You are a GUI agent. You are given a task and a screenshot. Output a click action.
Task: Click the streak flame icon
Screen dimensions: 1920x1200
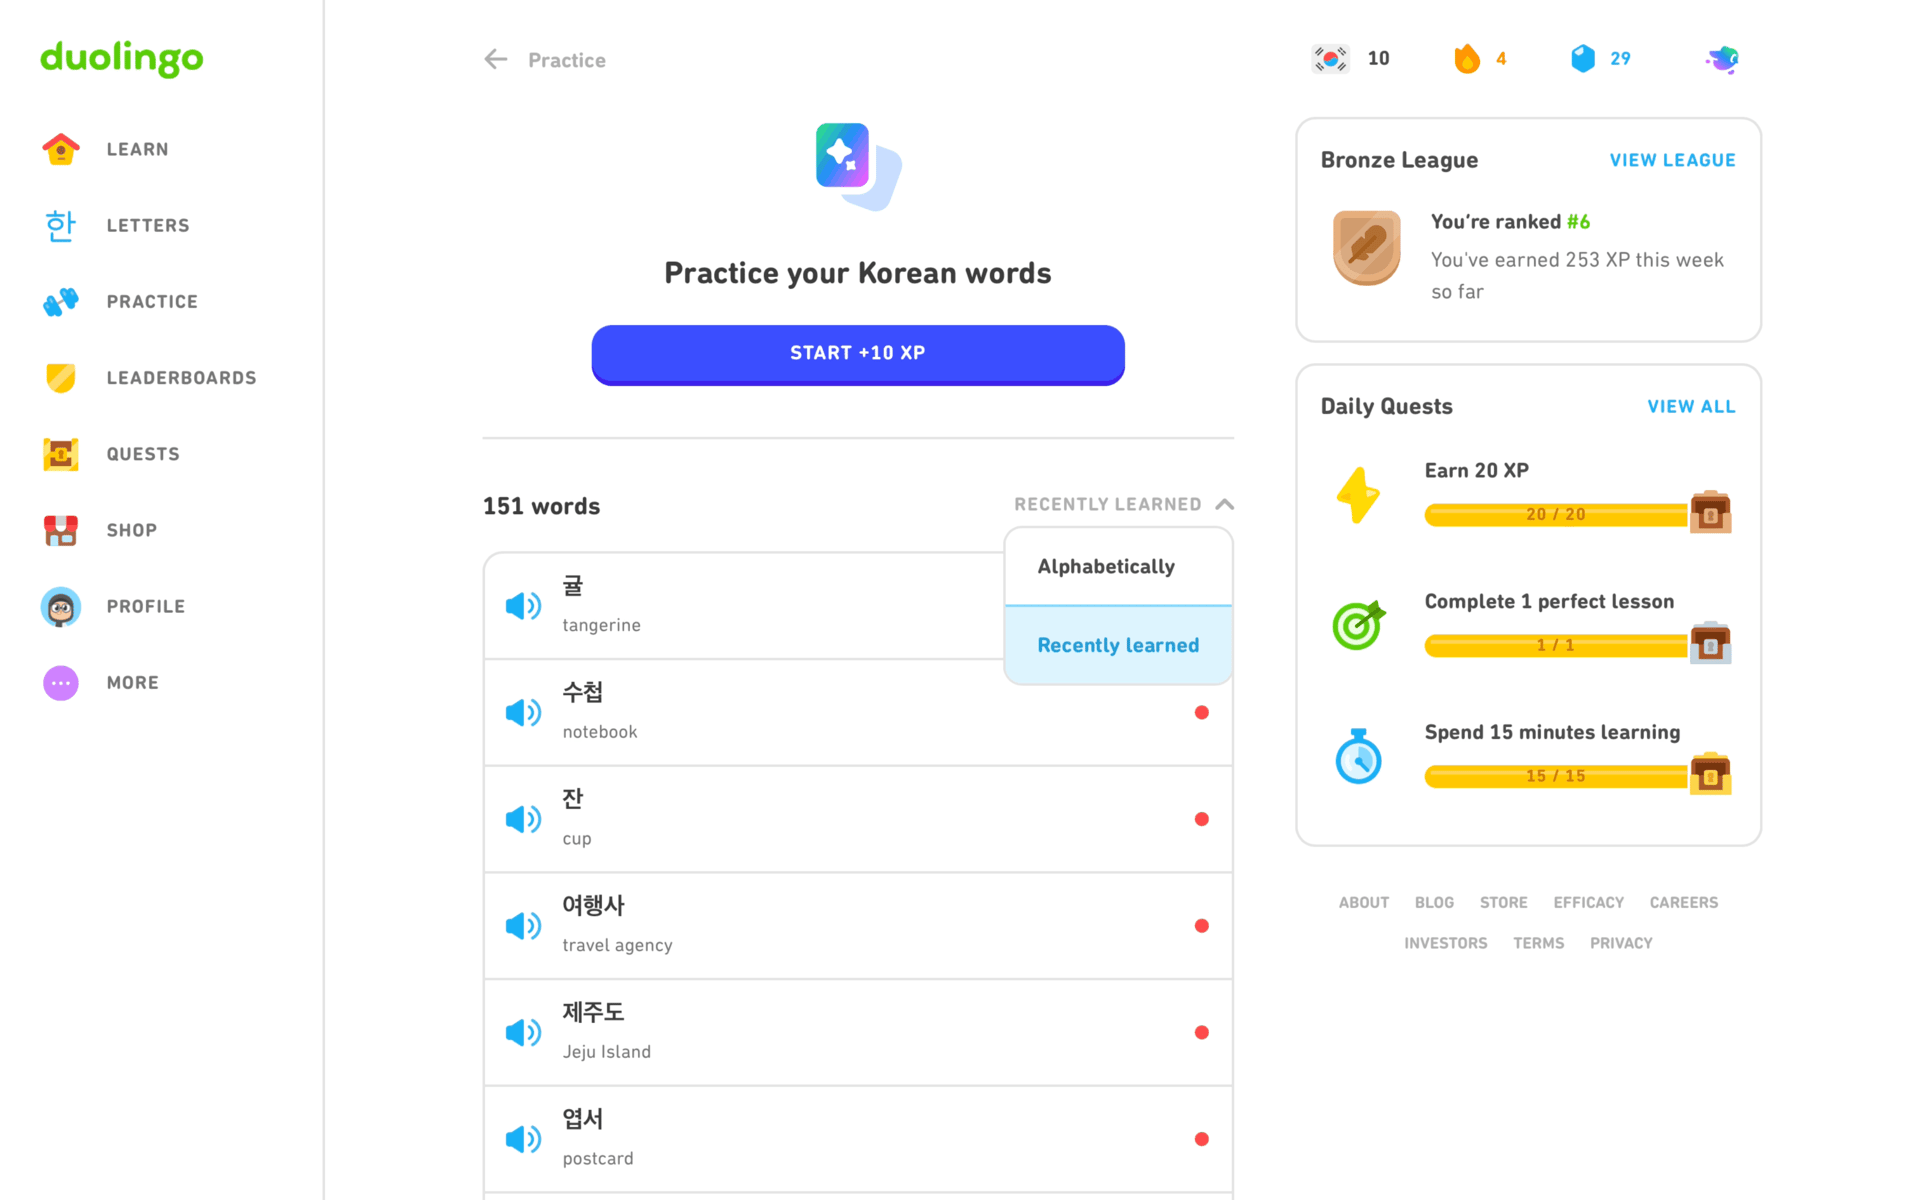1467,59
